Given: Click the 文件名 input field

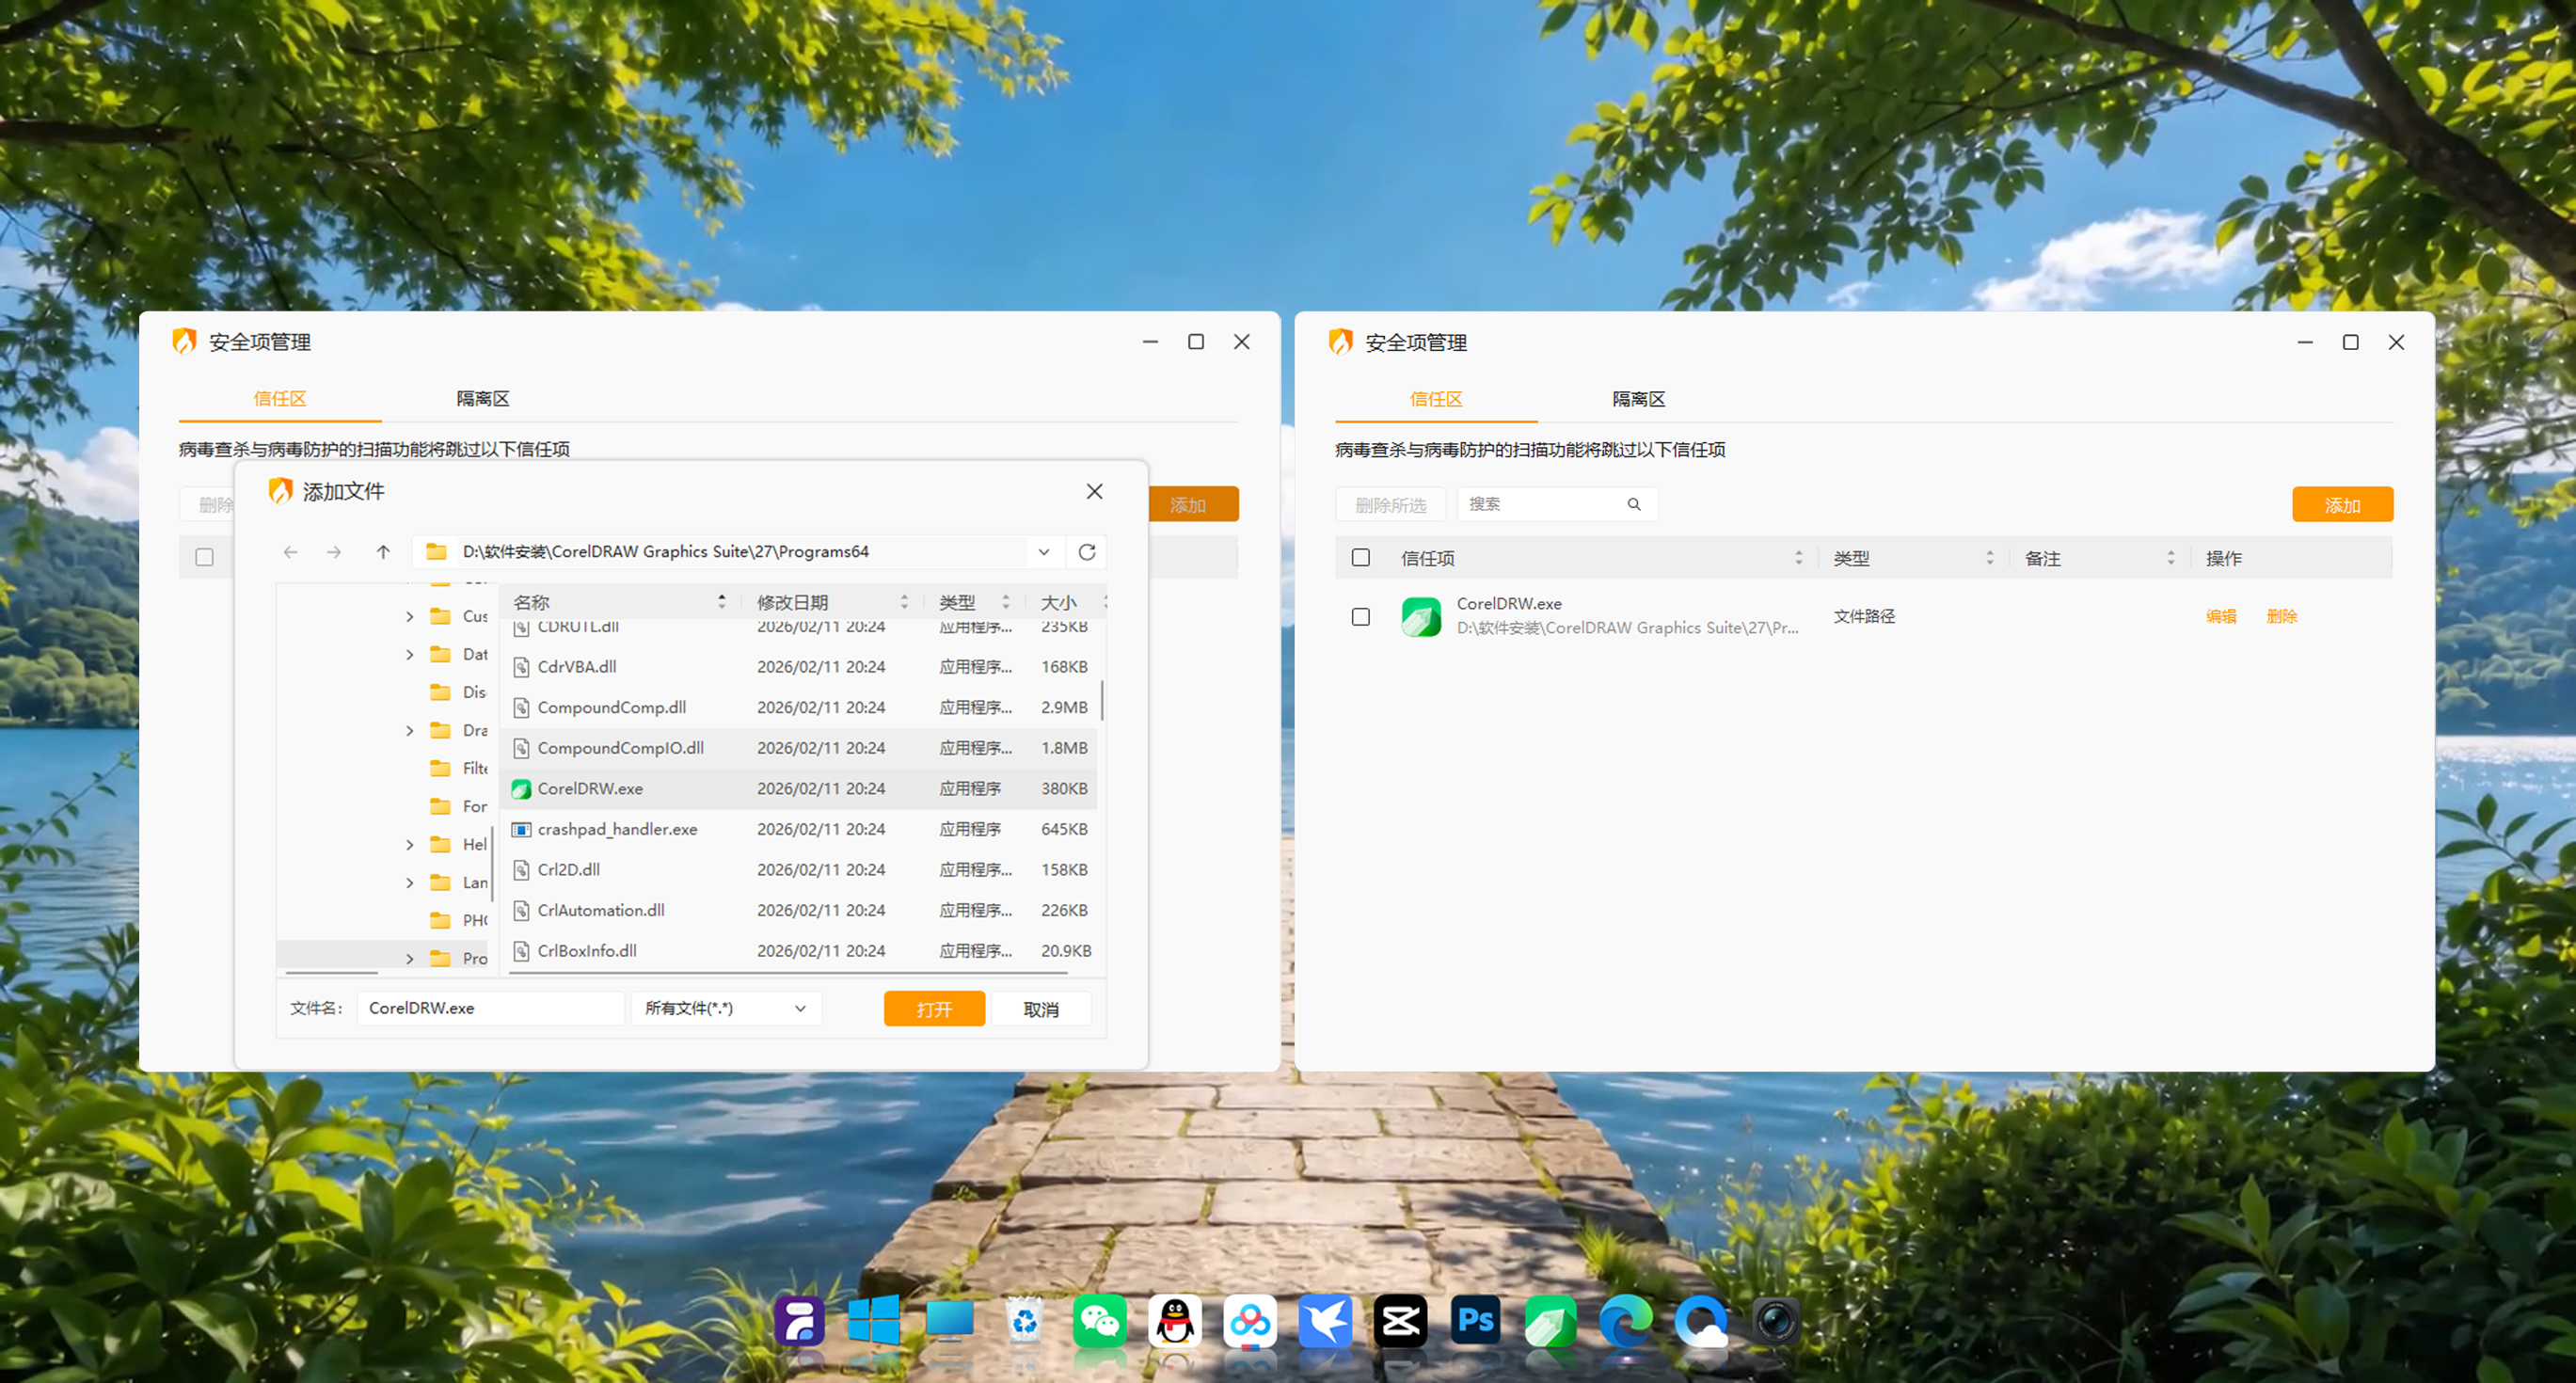Looking at the screenshot, I should point(491,1008).
